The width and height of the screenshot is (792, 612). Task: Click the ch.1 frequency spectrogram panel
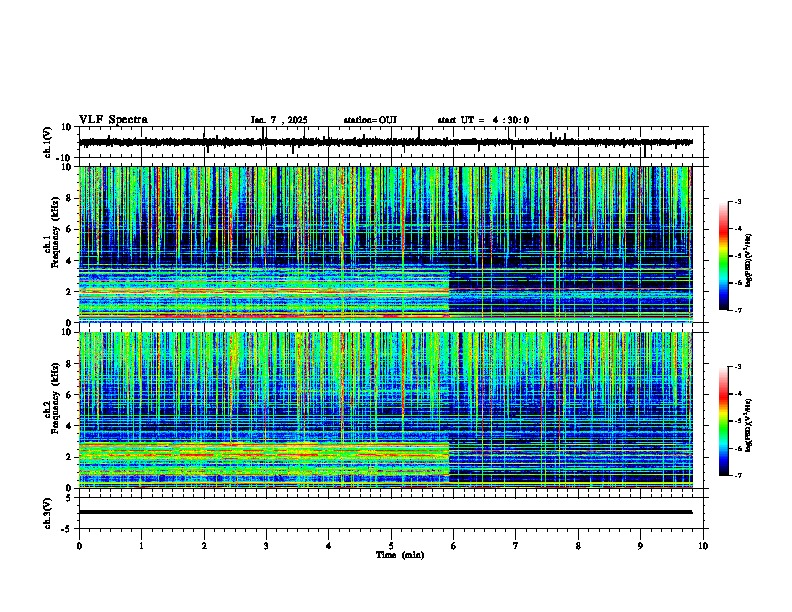(x=385, y=244)
